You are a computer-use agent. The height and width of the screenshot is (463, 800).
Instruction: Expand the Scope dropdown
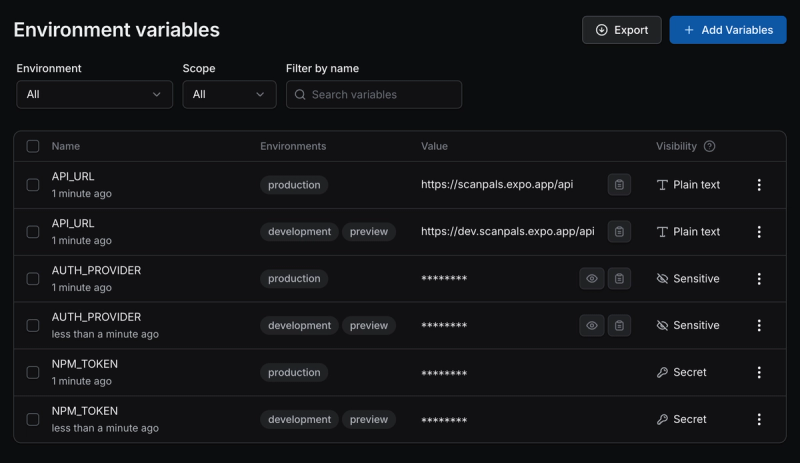[x=230, y=94]
